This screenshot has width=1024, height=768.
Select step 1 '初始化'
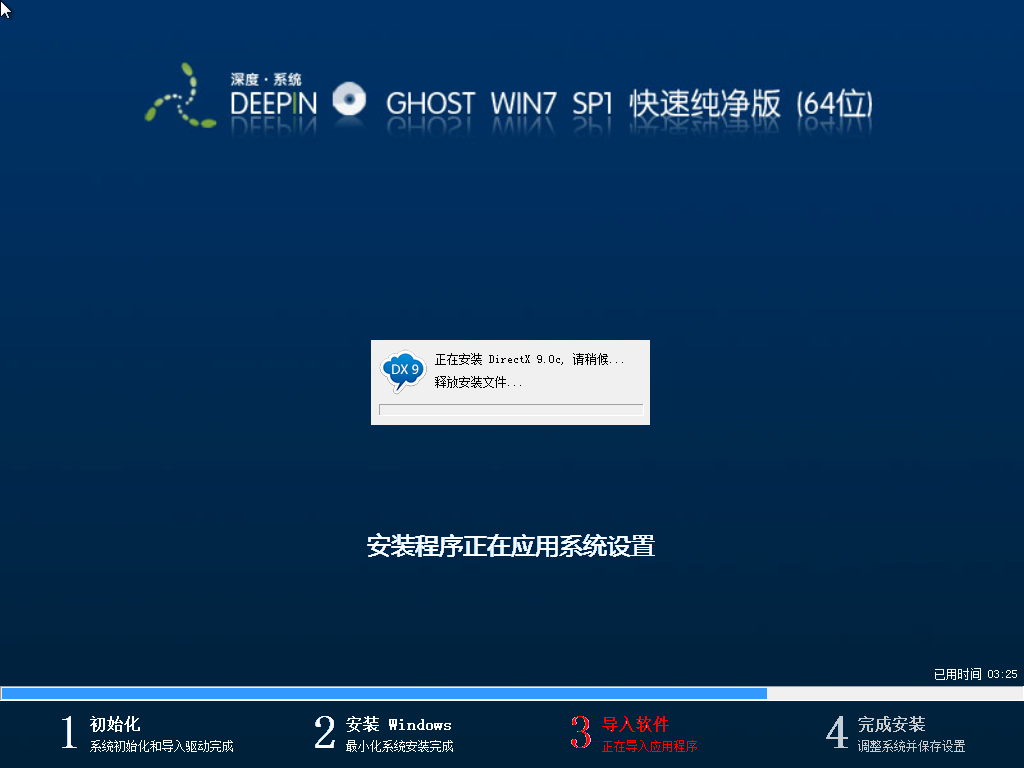[115, 724]
